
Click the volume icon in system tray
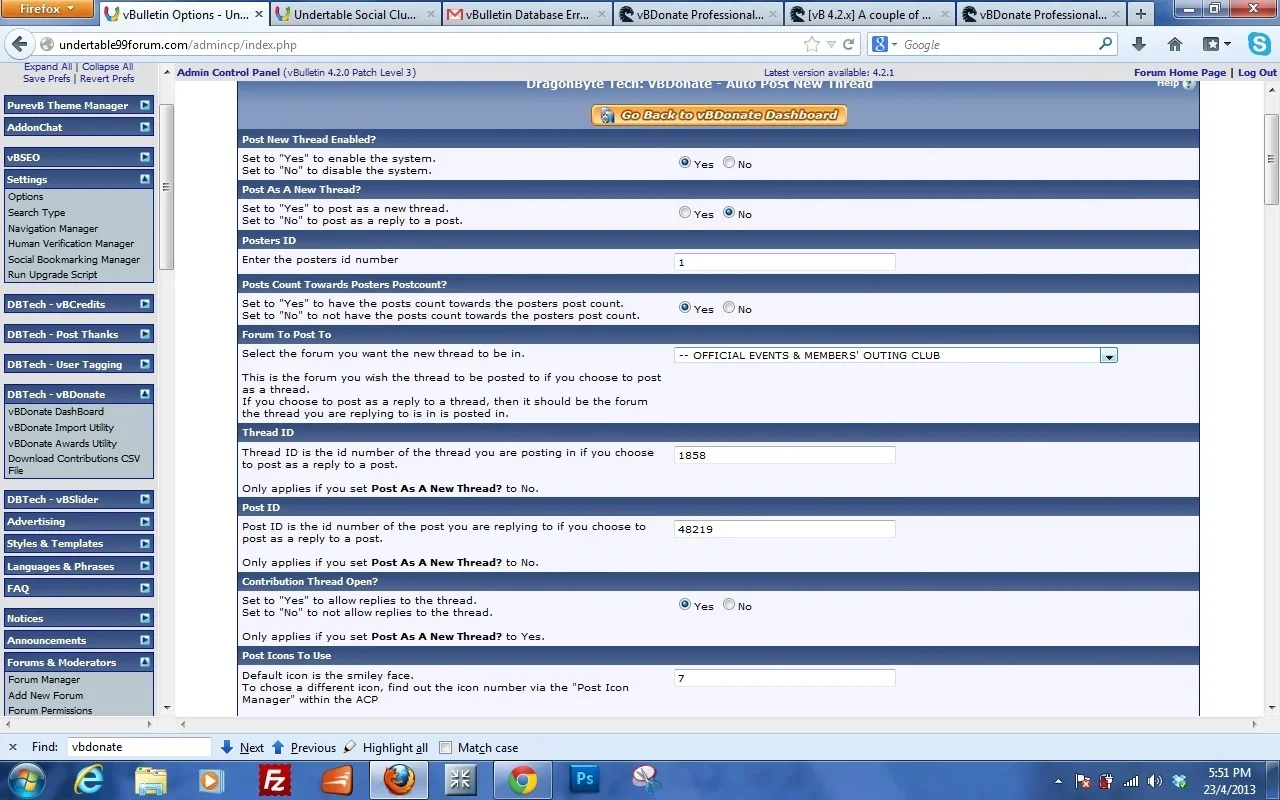click(x=1156, y=780)
